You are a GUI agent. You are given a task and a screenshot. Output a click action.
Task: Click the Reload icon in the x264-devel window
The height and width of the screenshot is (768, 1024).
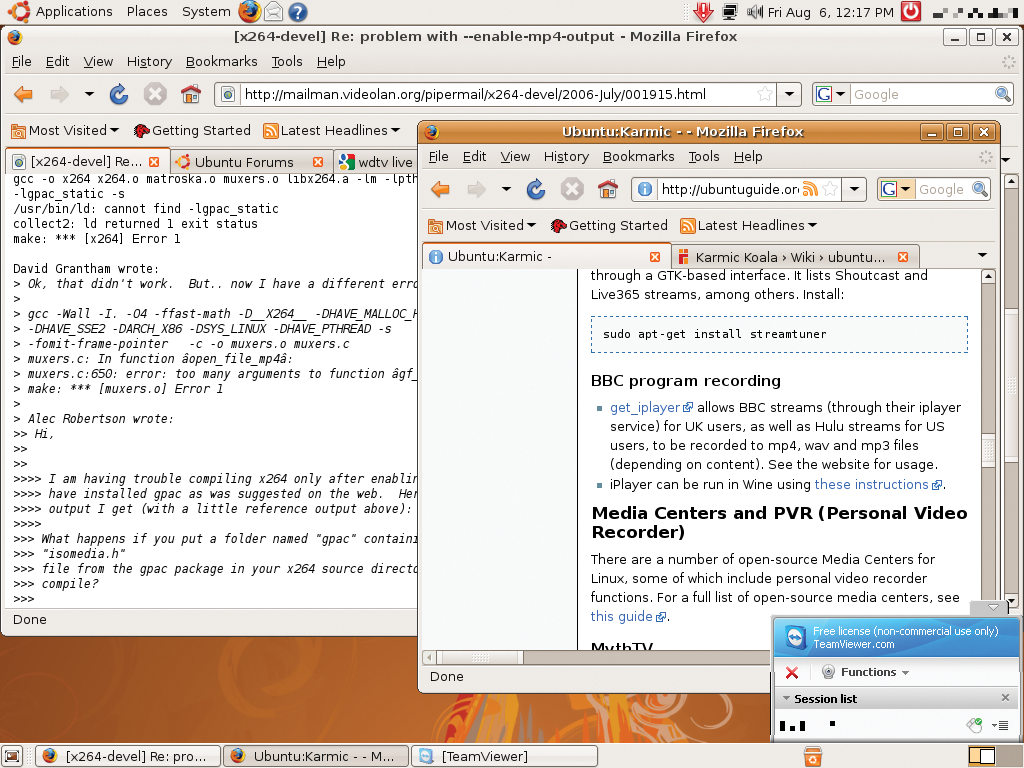click(118, 94)
